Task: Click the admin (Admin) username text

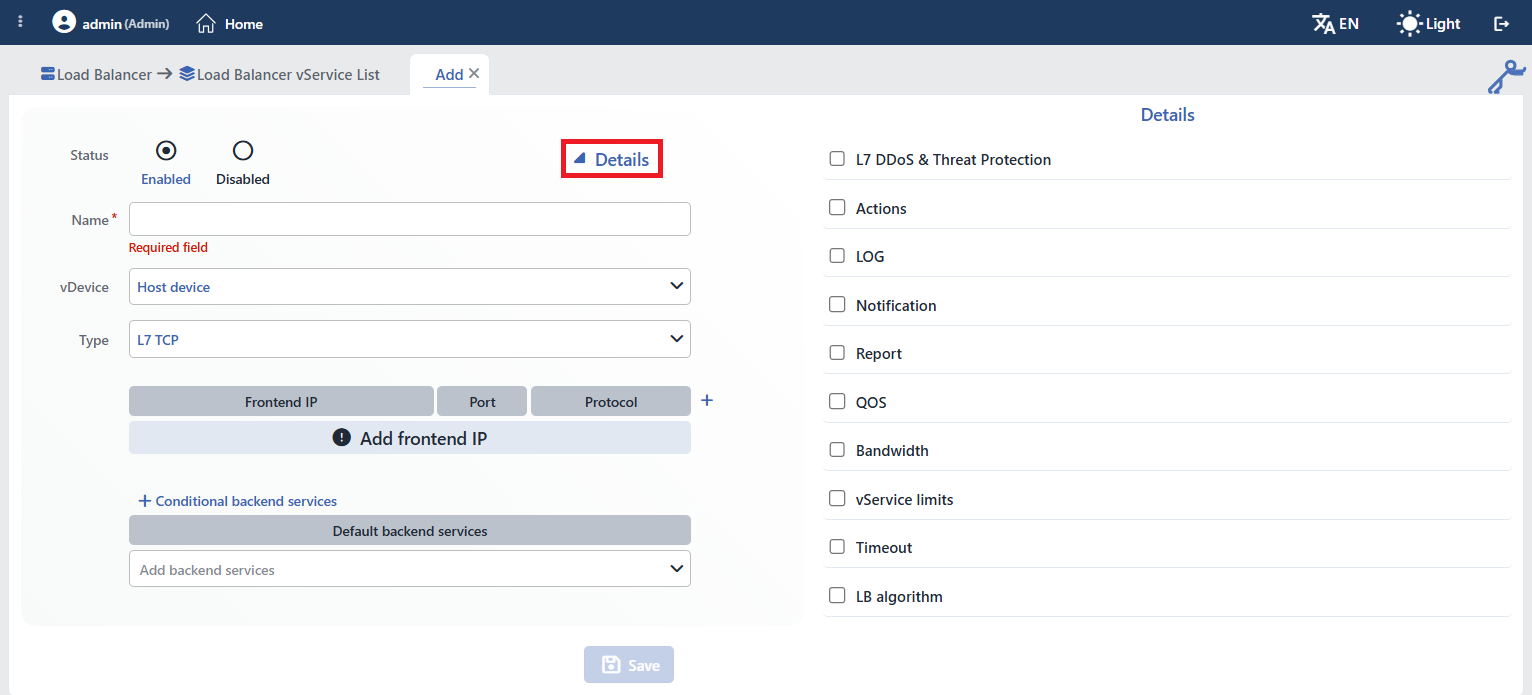Action: coord(126,23)
